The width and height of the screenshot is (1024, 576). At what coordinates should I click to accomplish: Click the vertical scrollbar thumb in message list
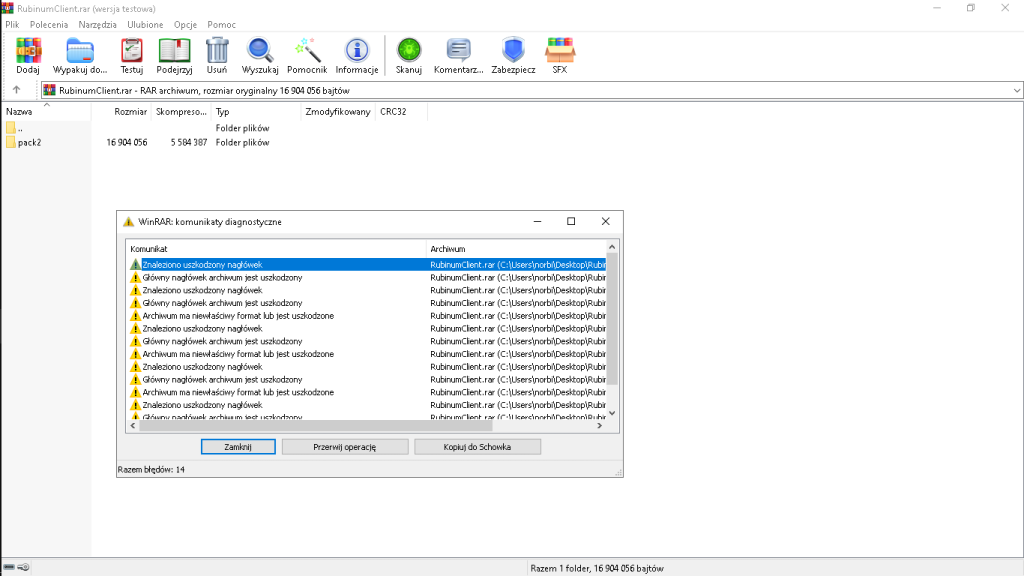pos(612,319)
